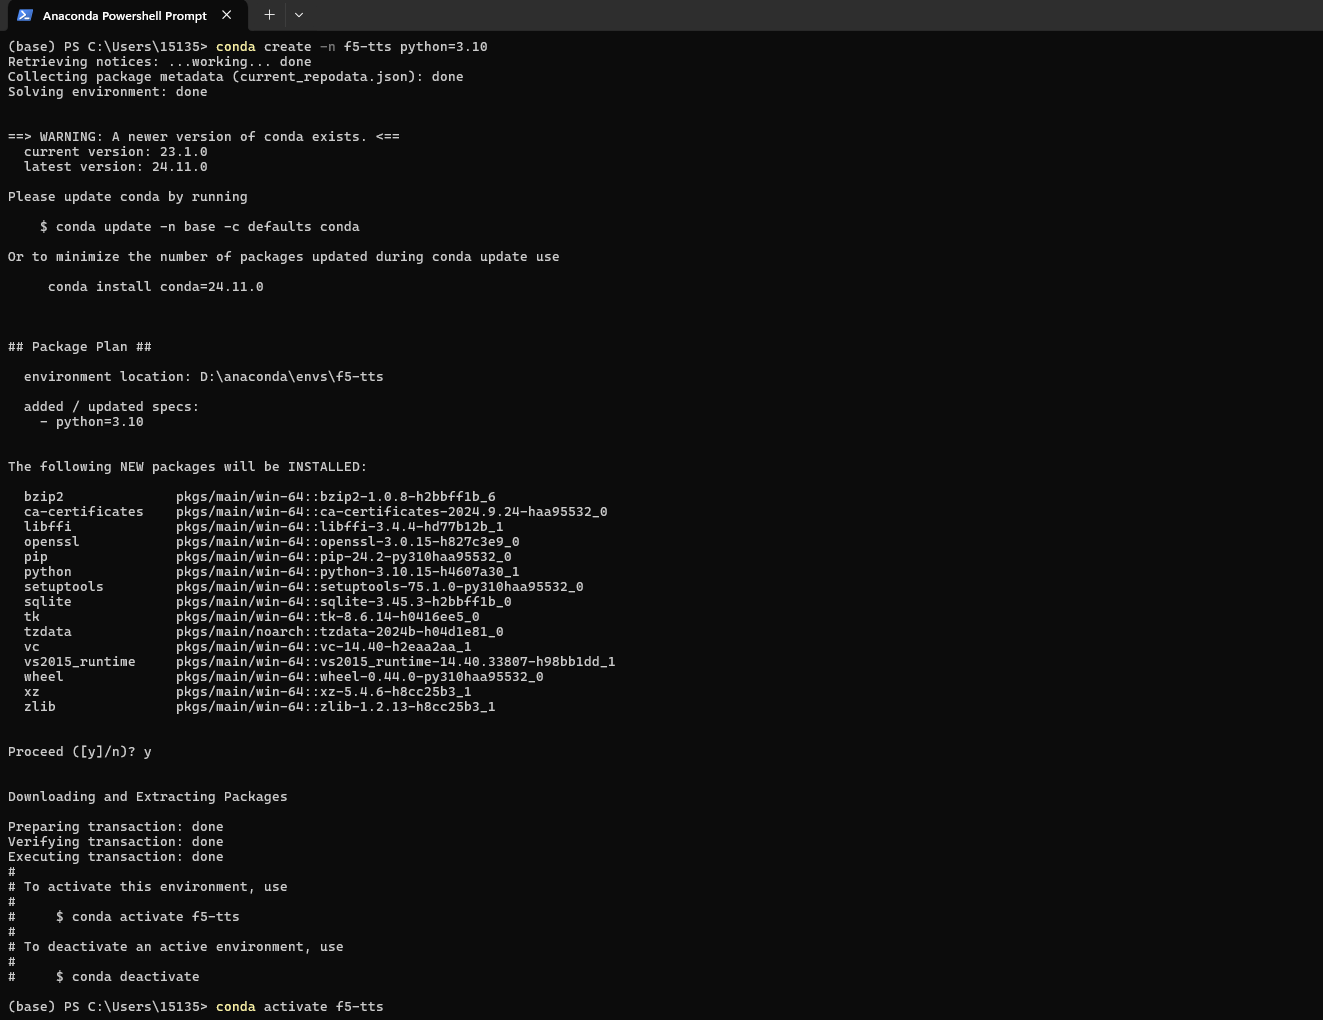Click the sqlite package row

[268, 602]
